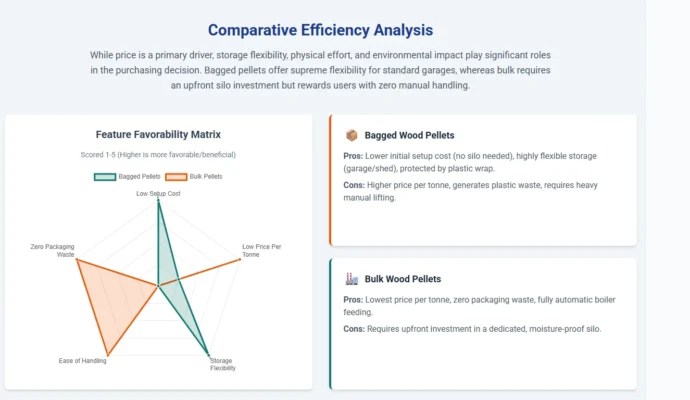Click the Storage Flexibility axis label
This screenshot has height=400, width=690.
[x=222, y=364]
